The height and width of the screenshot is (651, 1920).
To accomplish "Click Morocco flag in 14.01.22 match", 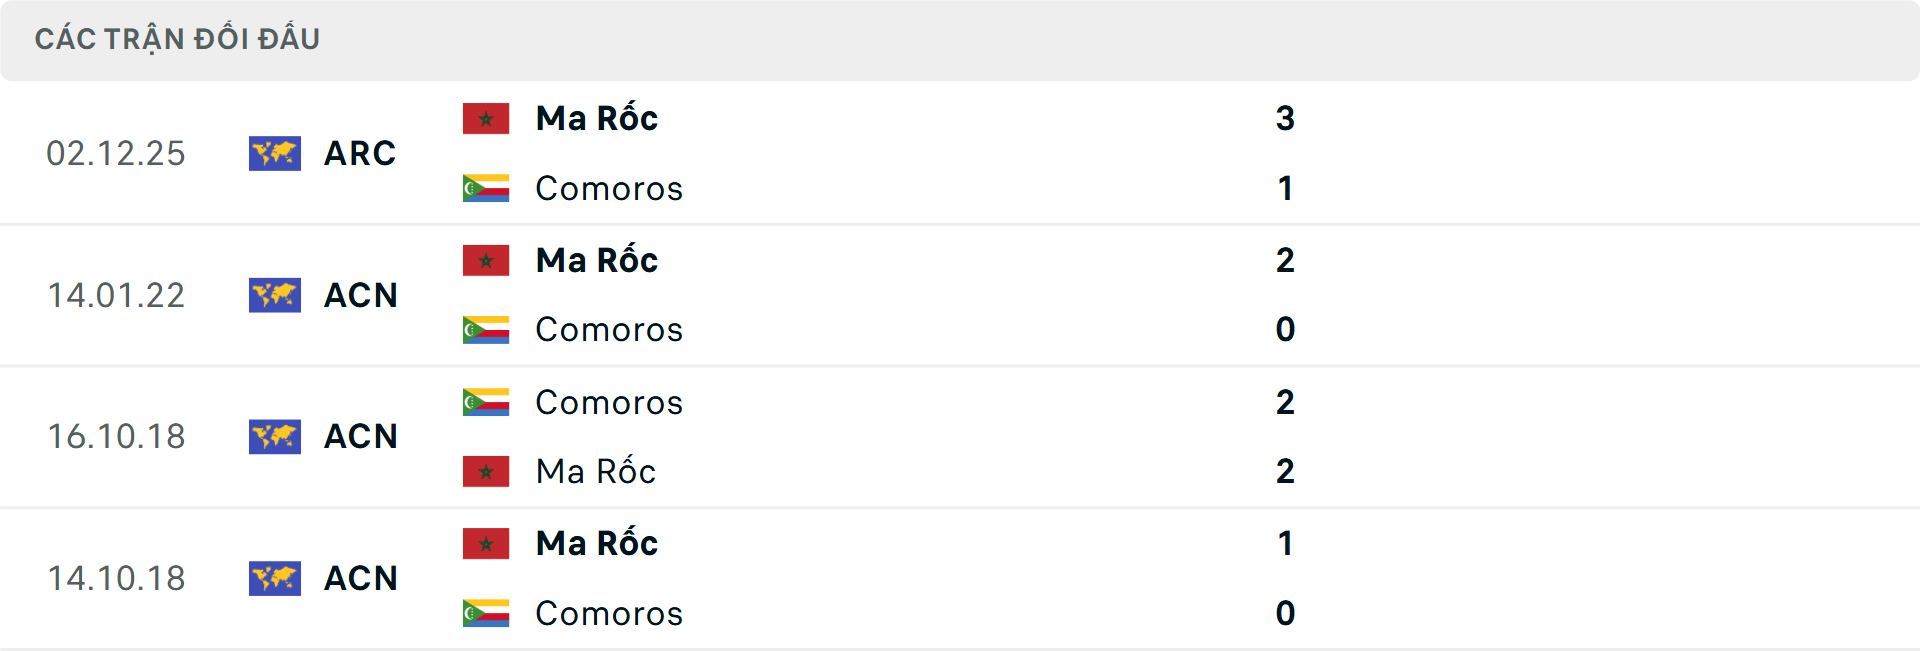I will coord(486,261).
